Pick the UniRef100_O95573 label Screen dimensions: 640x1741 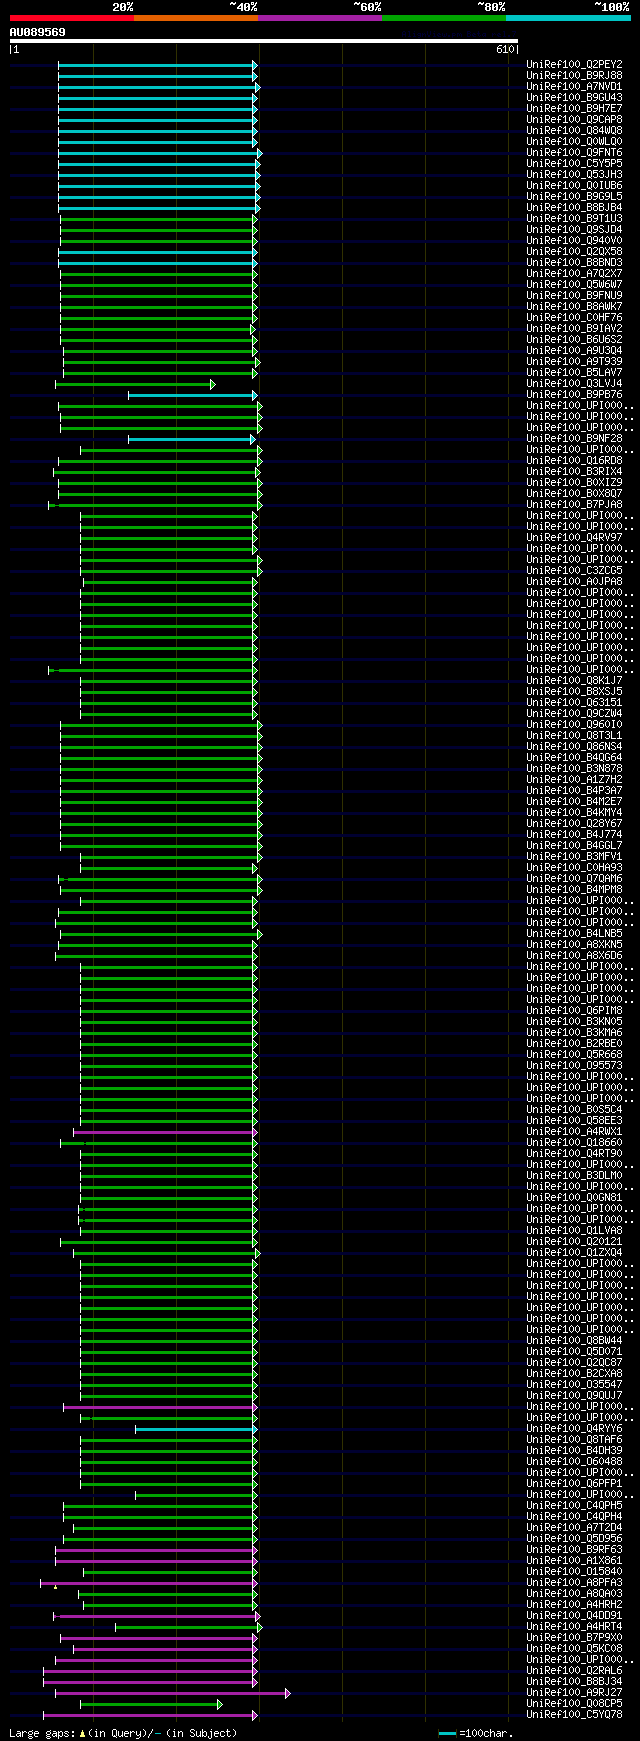[574, 1066]
